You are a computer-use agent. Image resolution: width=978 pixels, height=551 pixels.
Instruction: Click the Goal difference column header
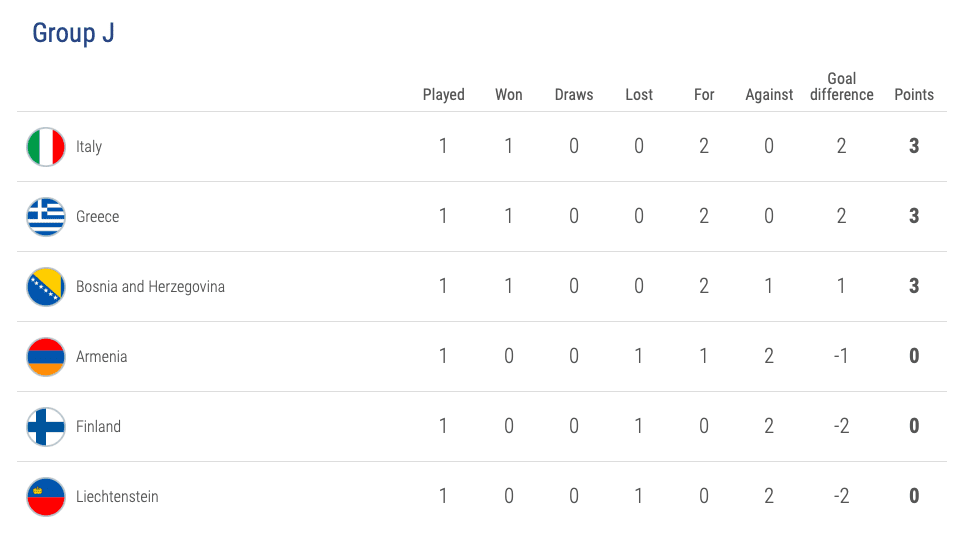tap(841, 87)
